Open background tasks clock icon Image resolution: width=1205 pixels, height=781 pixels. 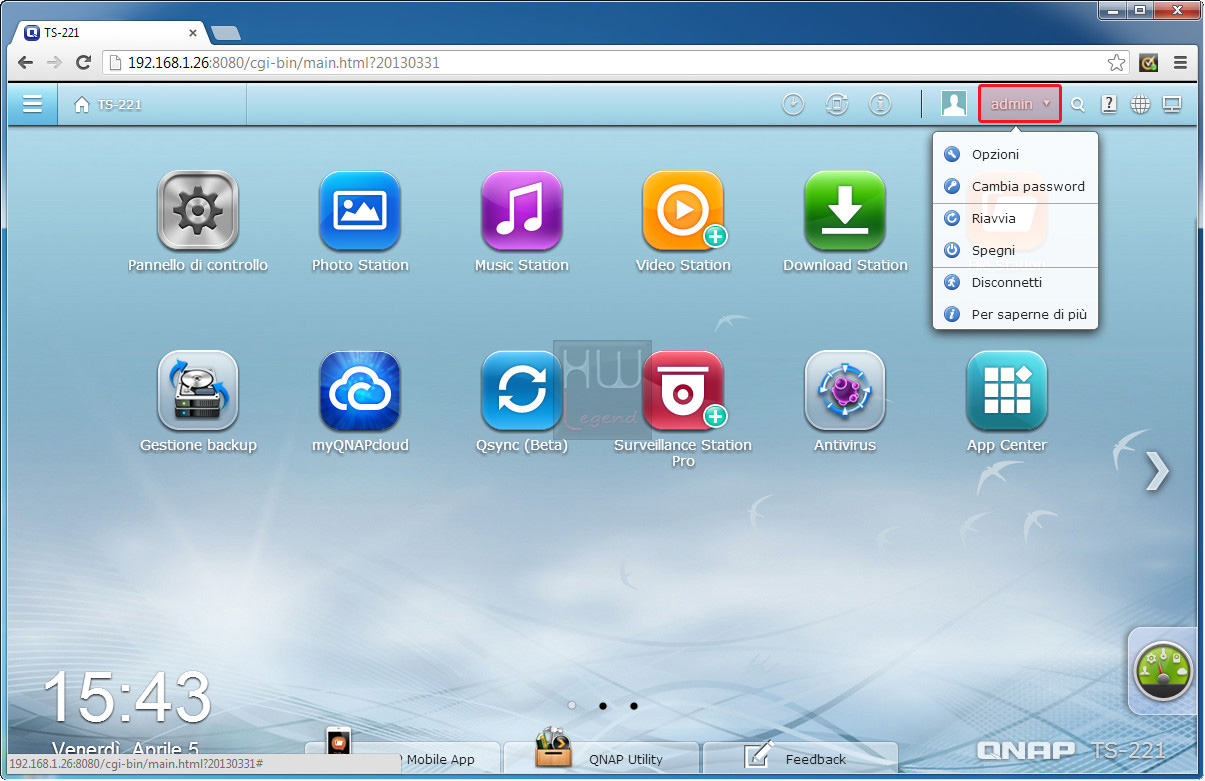click(x=793, y=104)
